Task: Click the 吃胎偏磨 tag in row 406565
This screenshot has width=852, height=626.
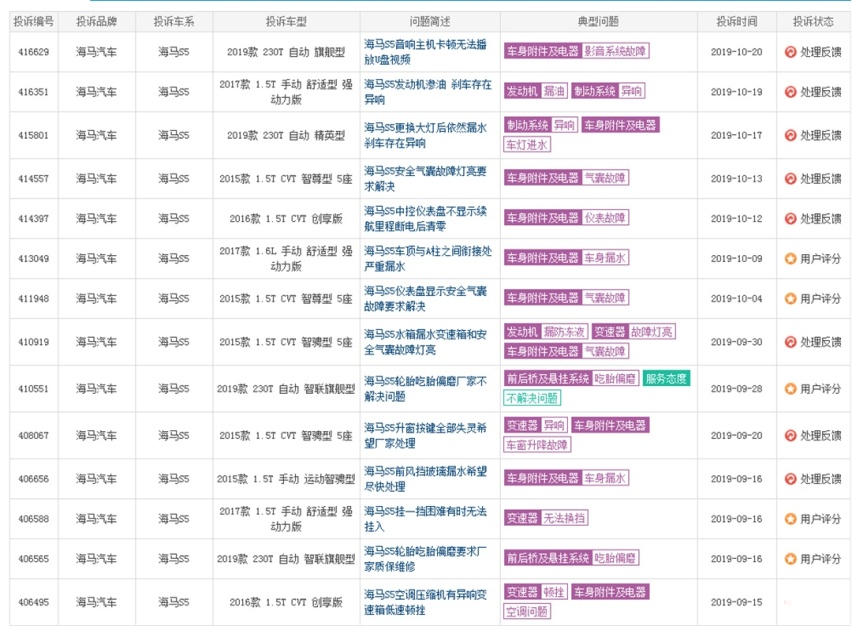Action: [x=615, y=558]
